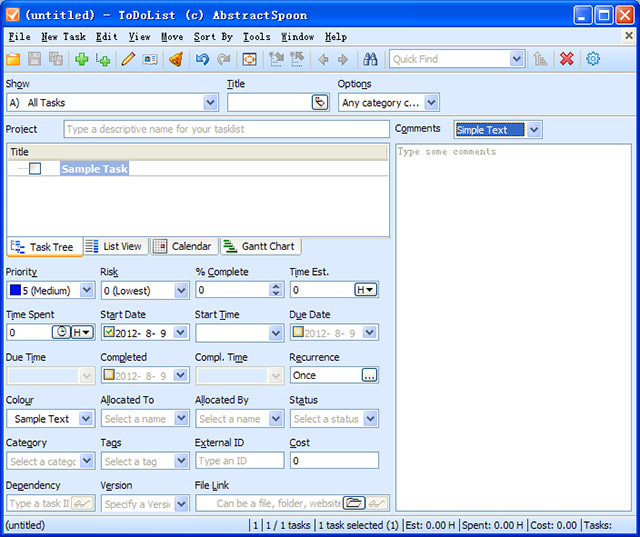Screen dimensions: 640x537
Task: Undo last action with blue arrow
Action: 202,60
